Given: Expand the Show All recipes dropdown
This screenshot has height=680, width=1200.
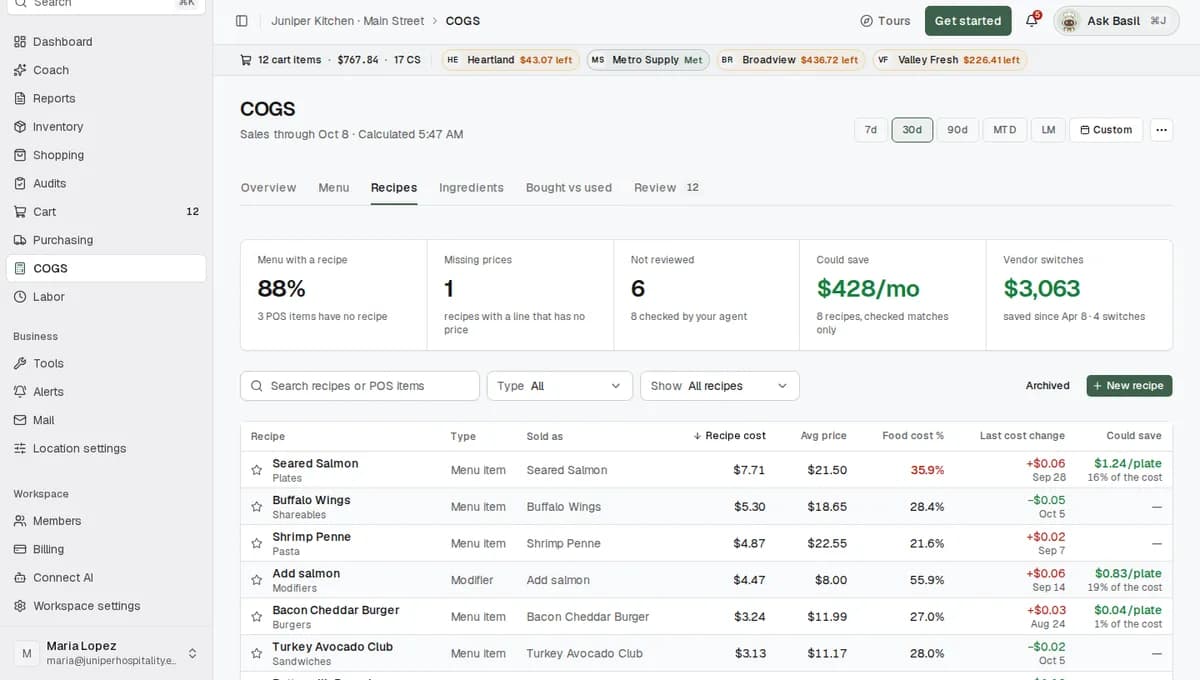Looking at the screenshot, I should pyautogui.click(x=720, y=386).
